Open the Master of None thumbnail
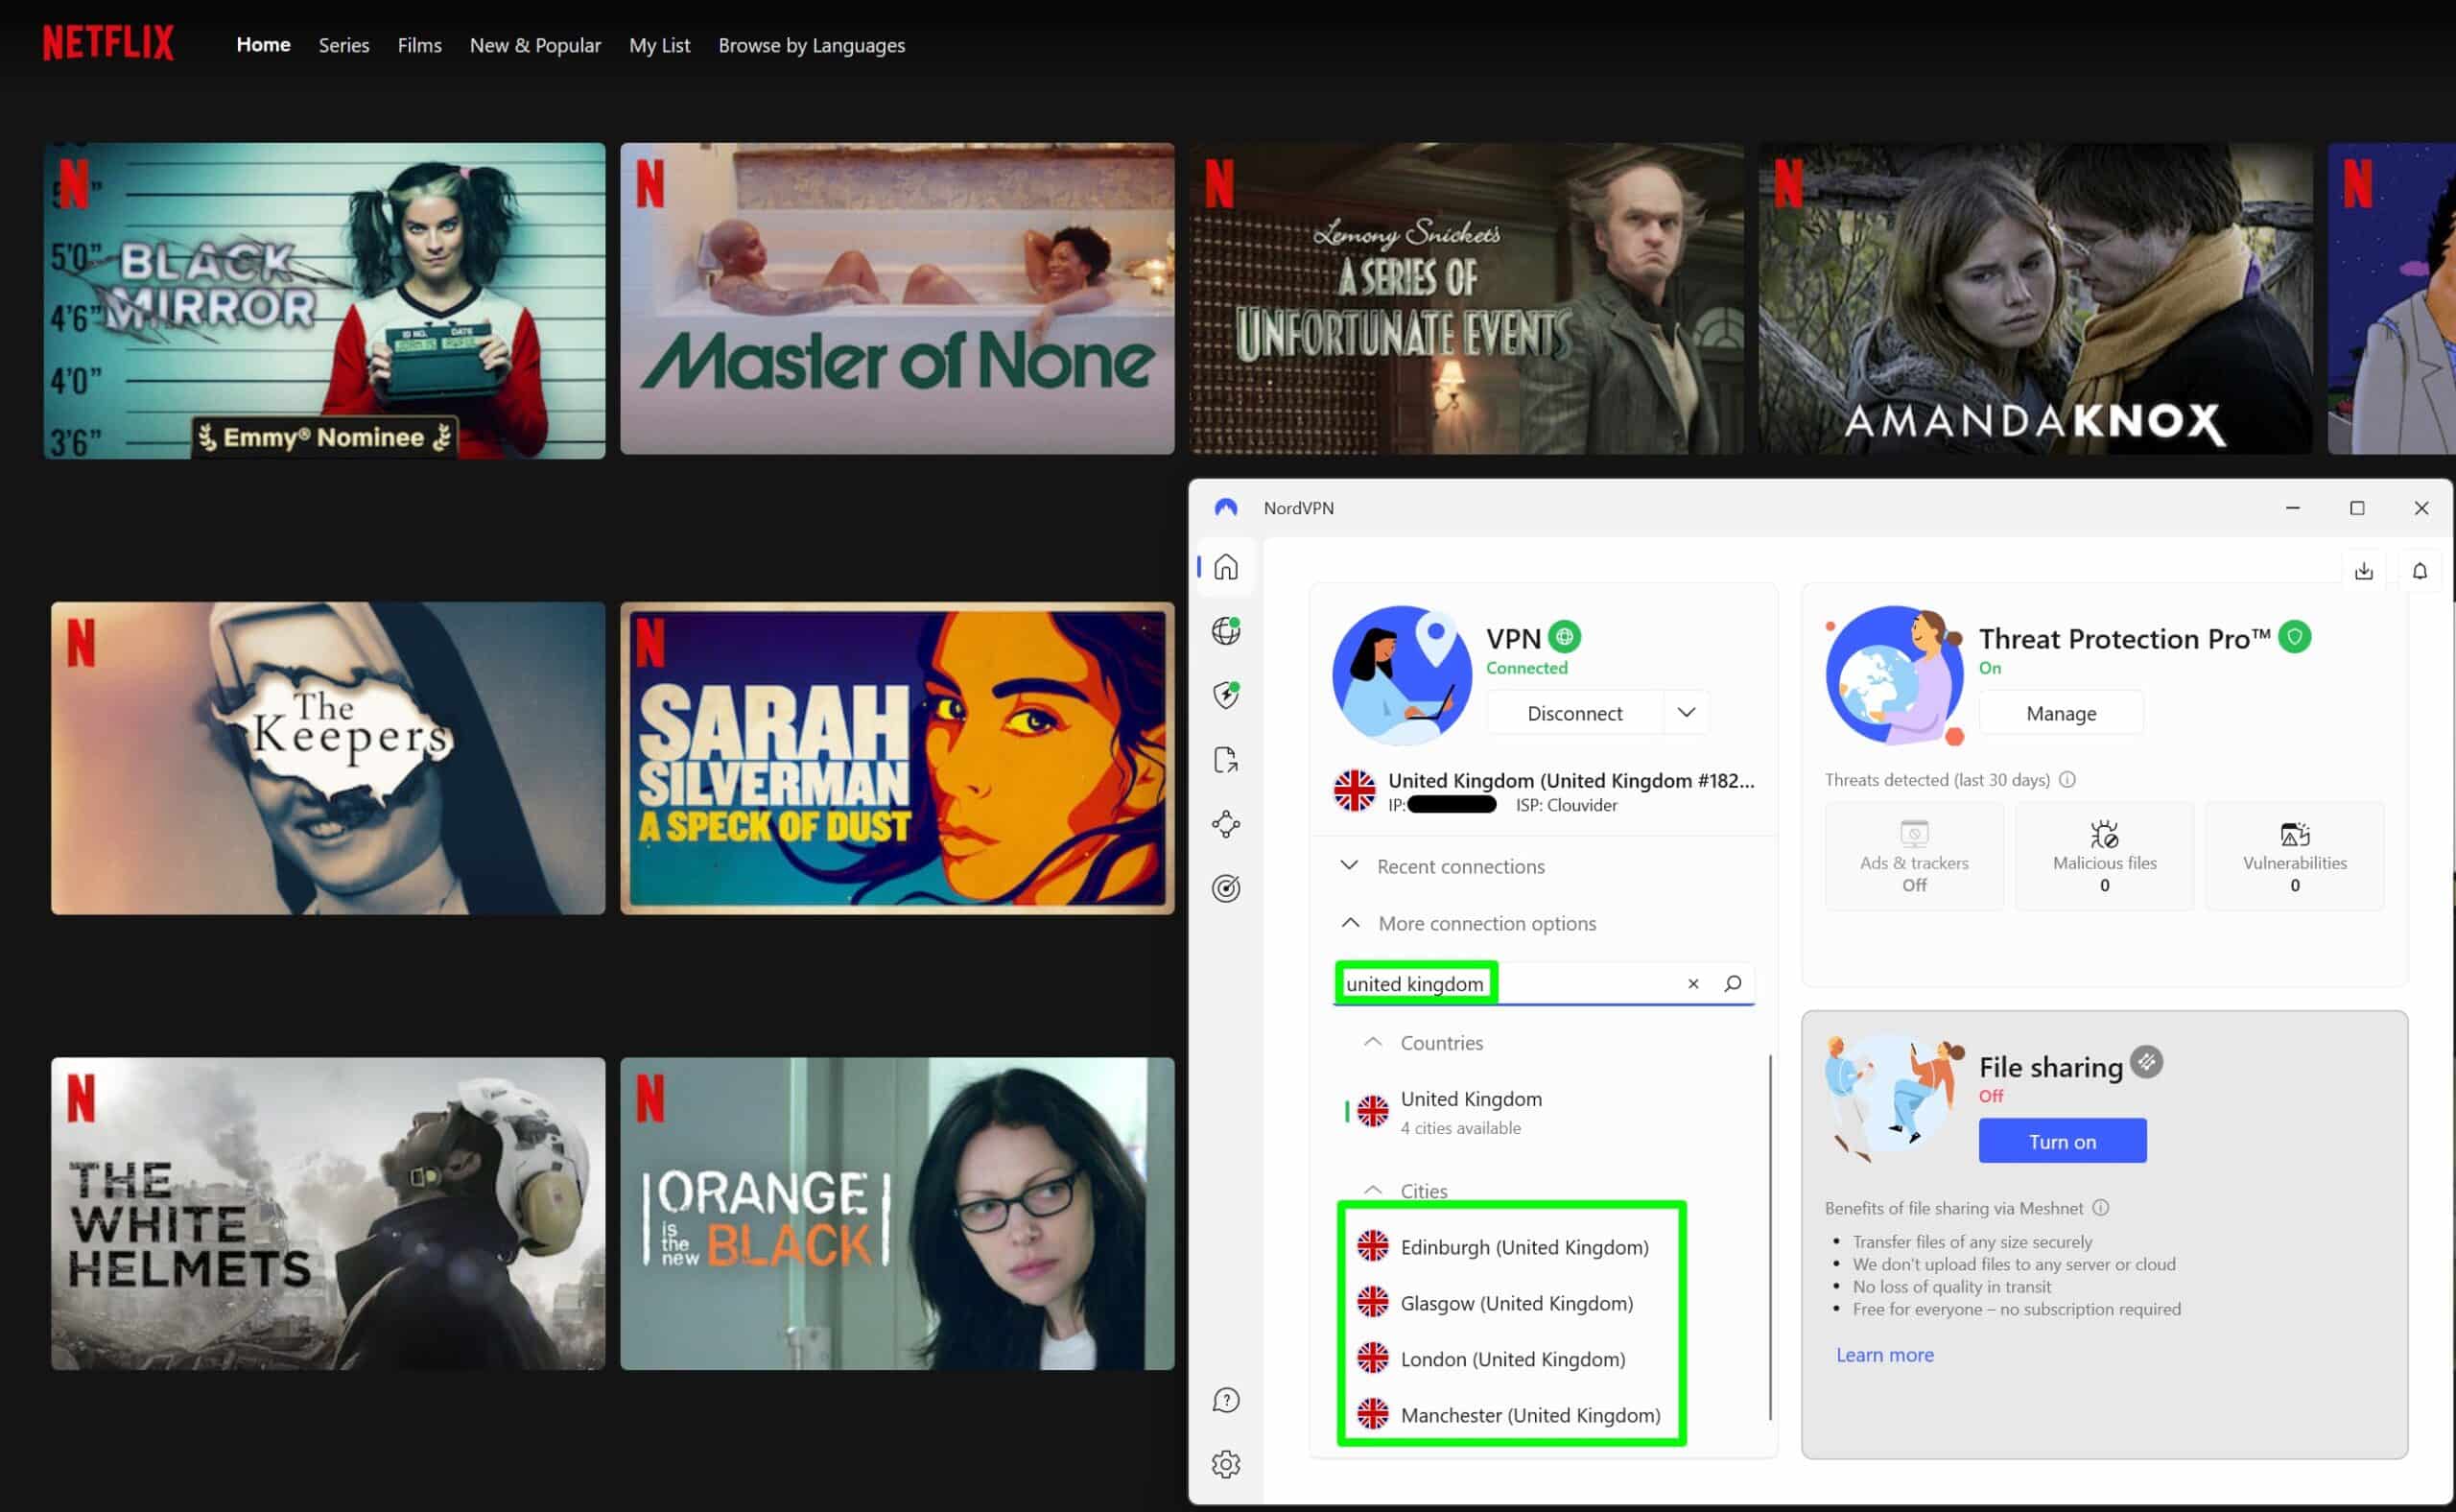Viewport: 2456px width, 1512px height. [897, 298]
